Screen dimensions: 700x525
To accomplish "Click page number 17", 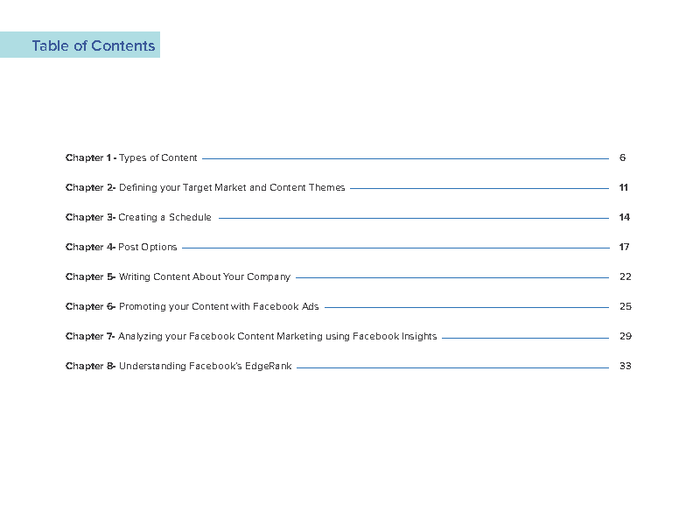I will point(624,247).
